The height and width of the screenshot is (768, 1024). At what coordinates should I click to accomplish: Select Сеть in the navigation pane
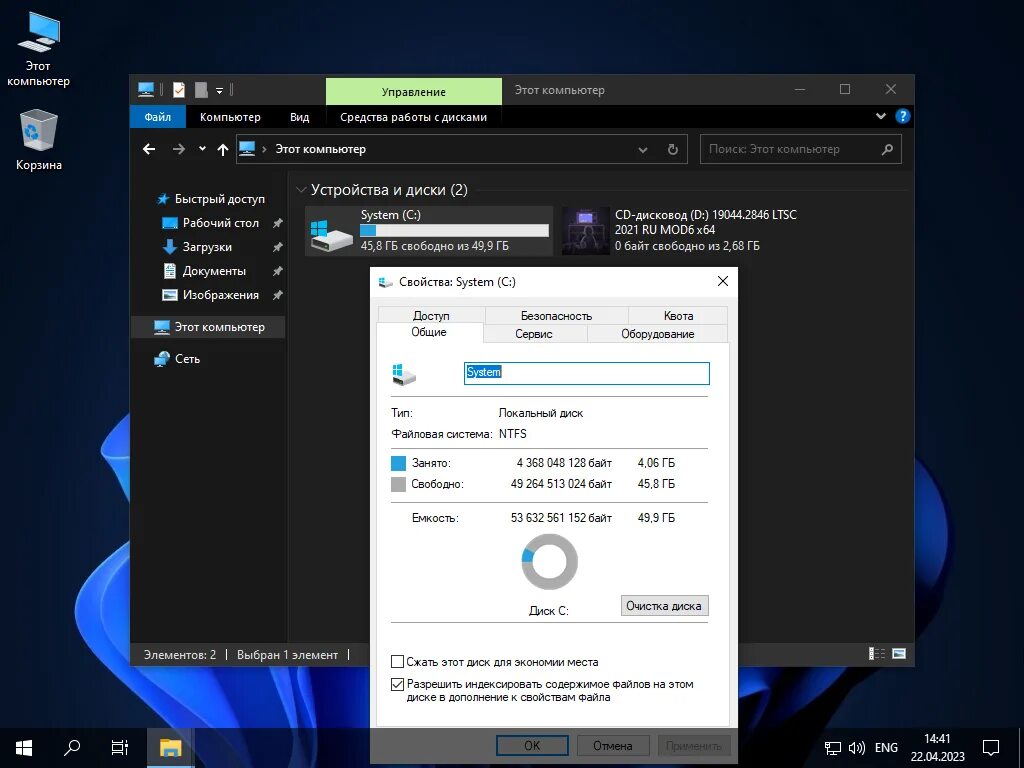click(187, 359)
